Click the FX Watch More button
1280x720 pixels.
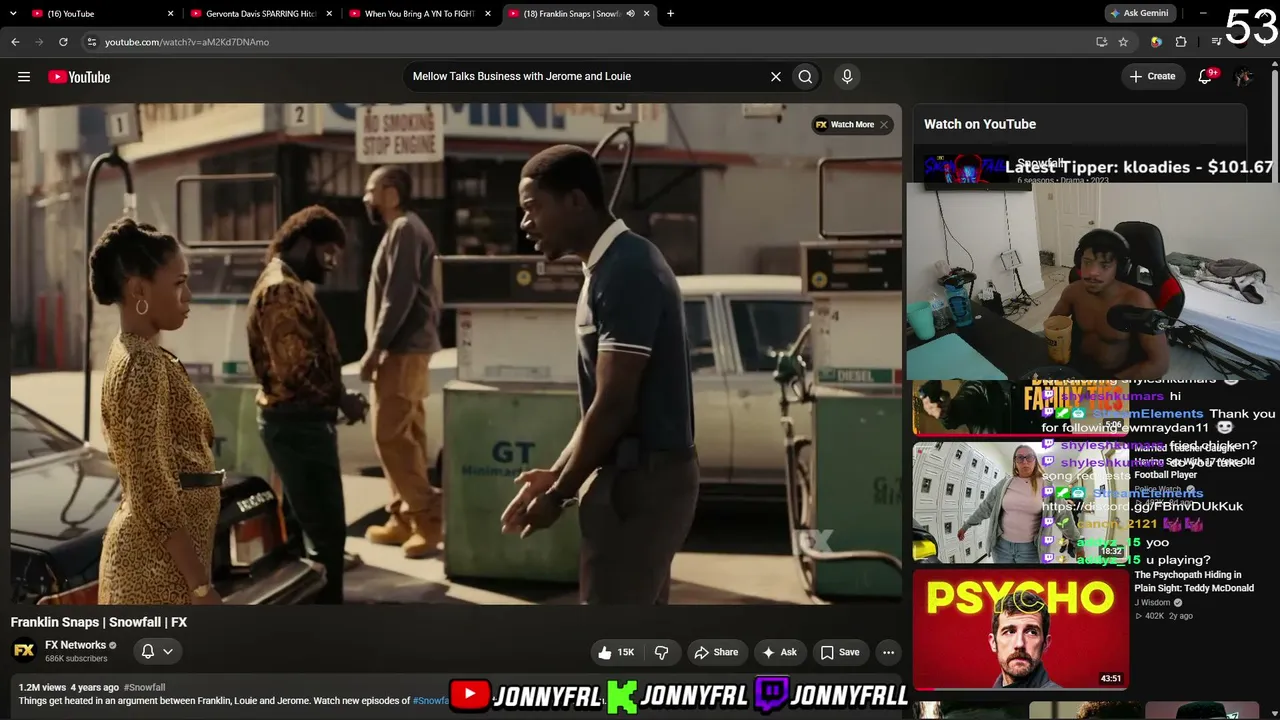coord(845,125)
